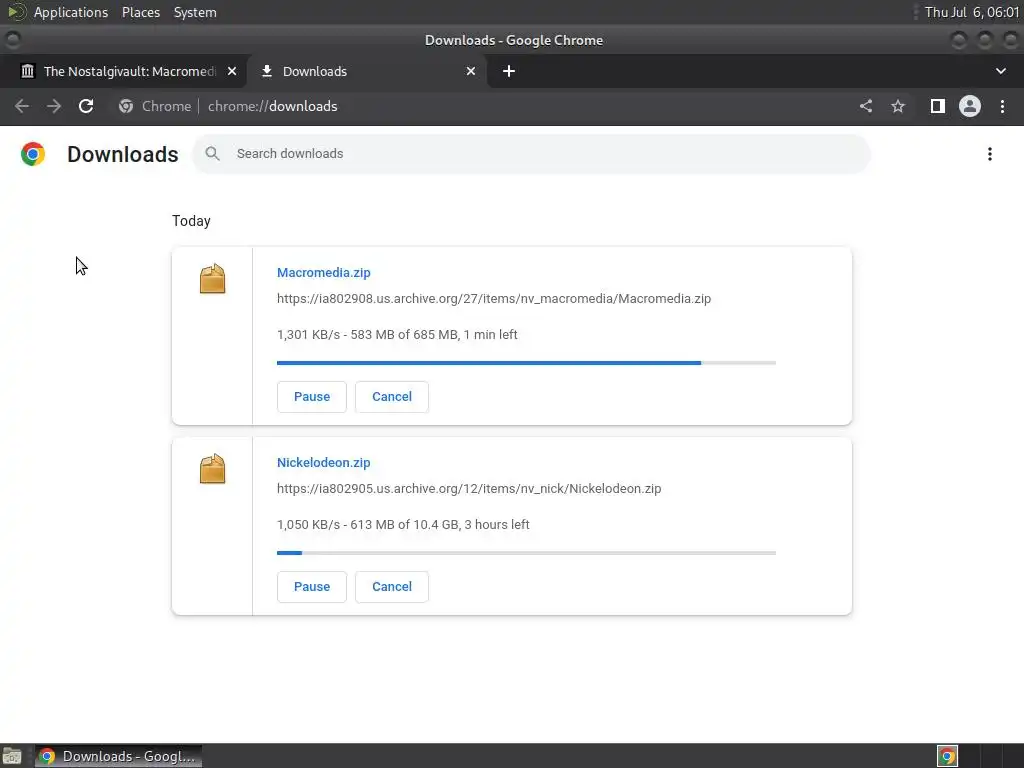Switch to The Nostalgivault tab
This screenshot has height=768, width=1024.
tap(123, 71)
